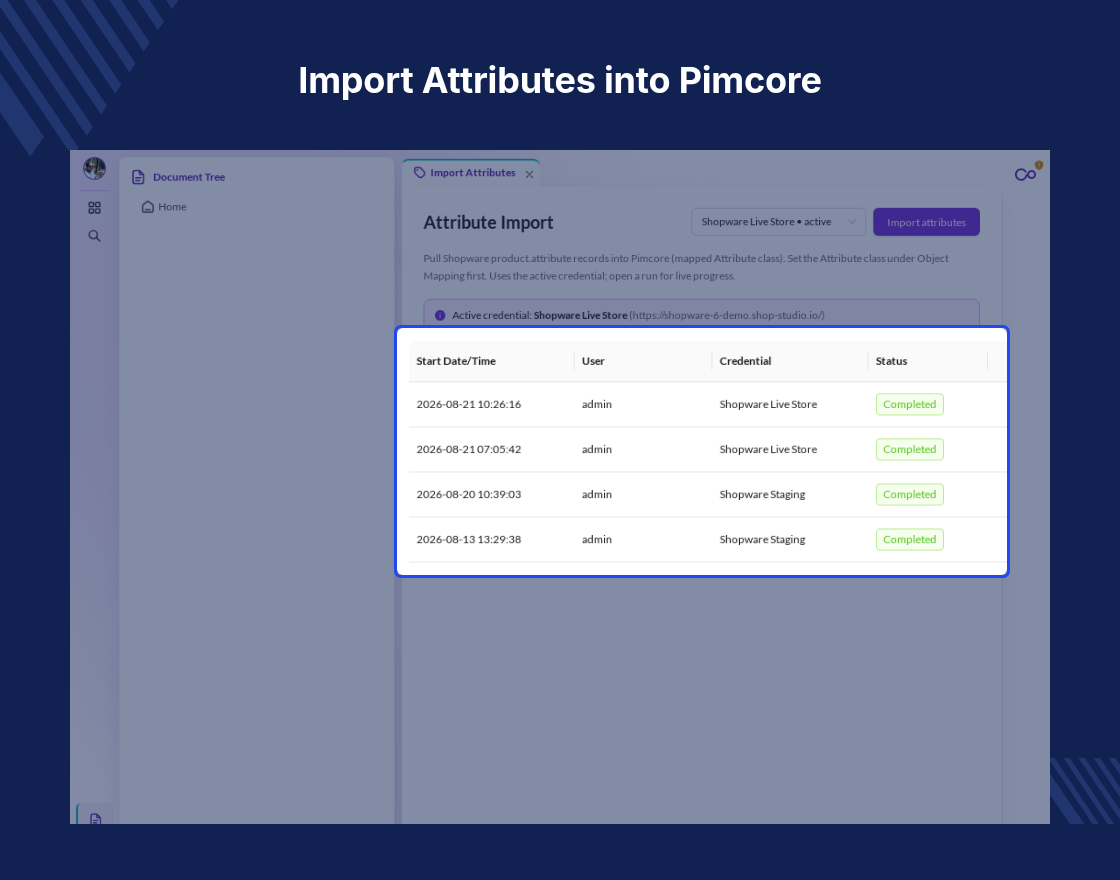Click the Active credential Shopware Live Store text
1120x880 pixels.
click(x=580, y=315)
